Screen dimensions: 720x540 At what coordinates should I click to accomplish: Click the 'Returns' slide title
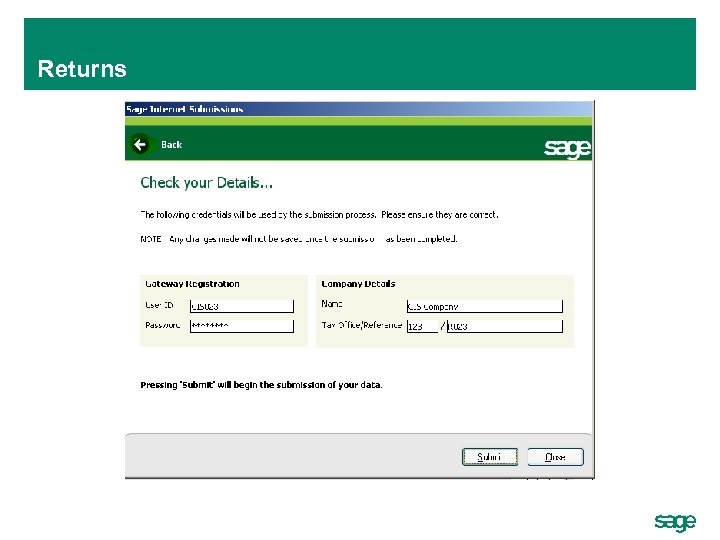coord(82,69)
